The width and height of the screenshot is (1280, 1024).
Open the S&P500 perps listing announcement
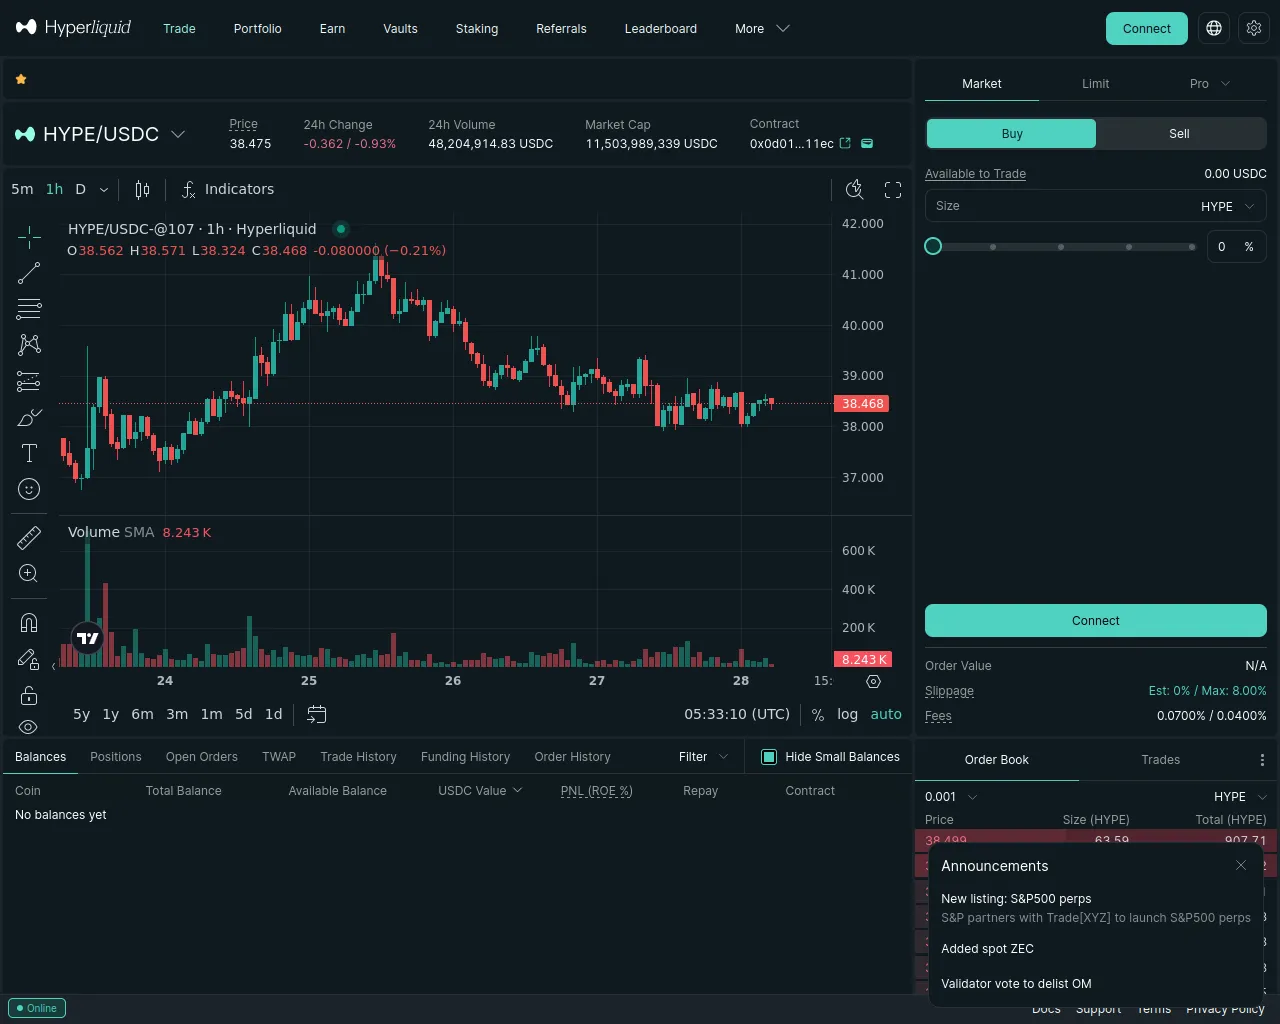(x=1095, y=908)
